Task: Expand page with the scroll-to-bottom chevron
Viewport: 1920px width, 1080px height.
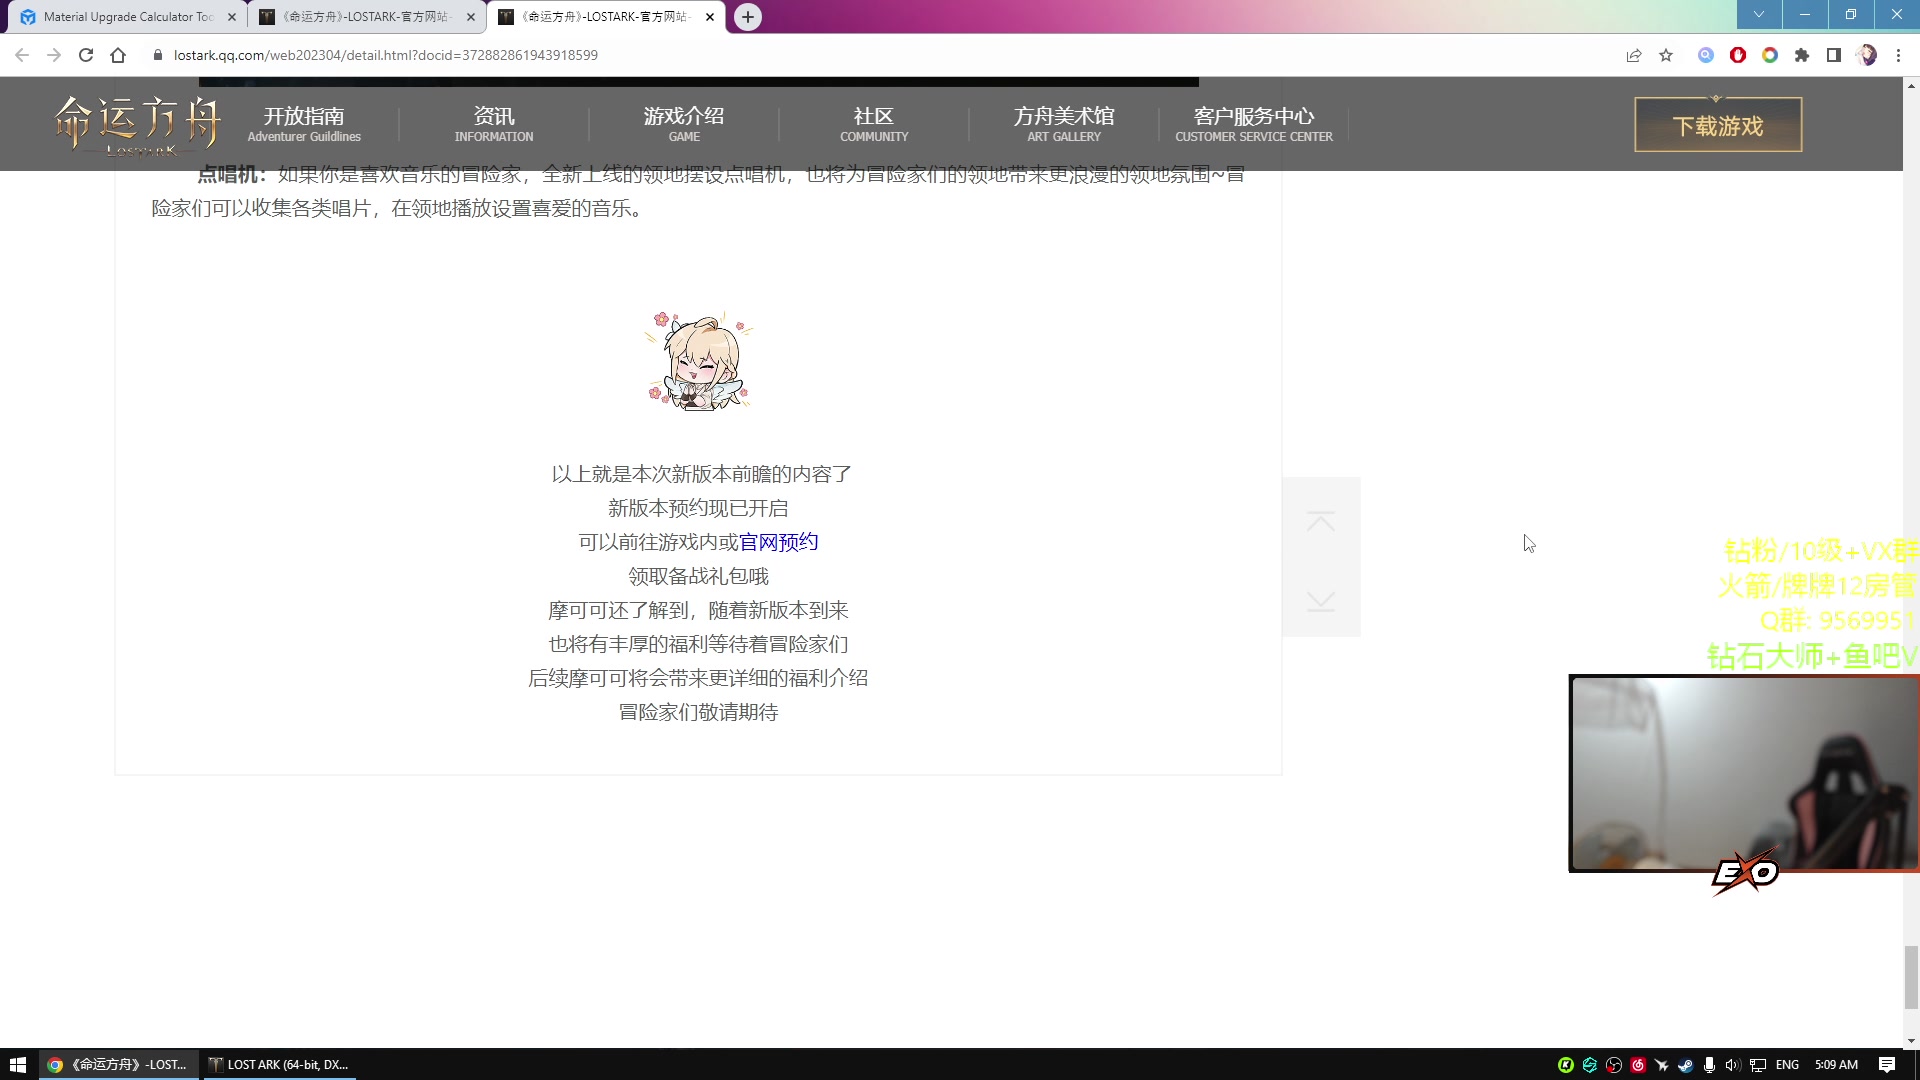Action: [1321, 600]
